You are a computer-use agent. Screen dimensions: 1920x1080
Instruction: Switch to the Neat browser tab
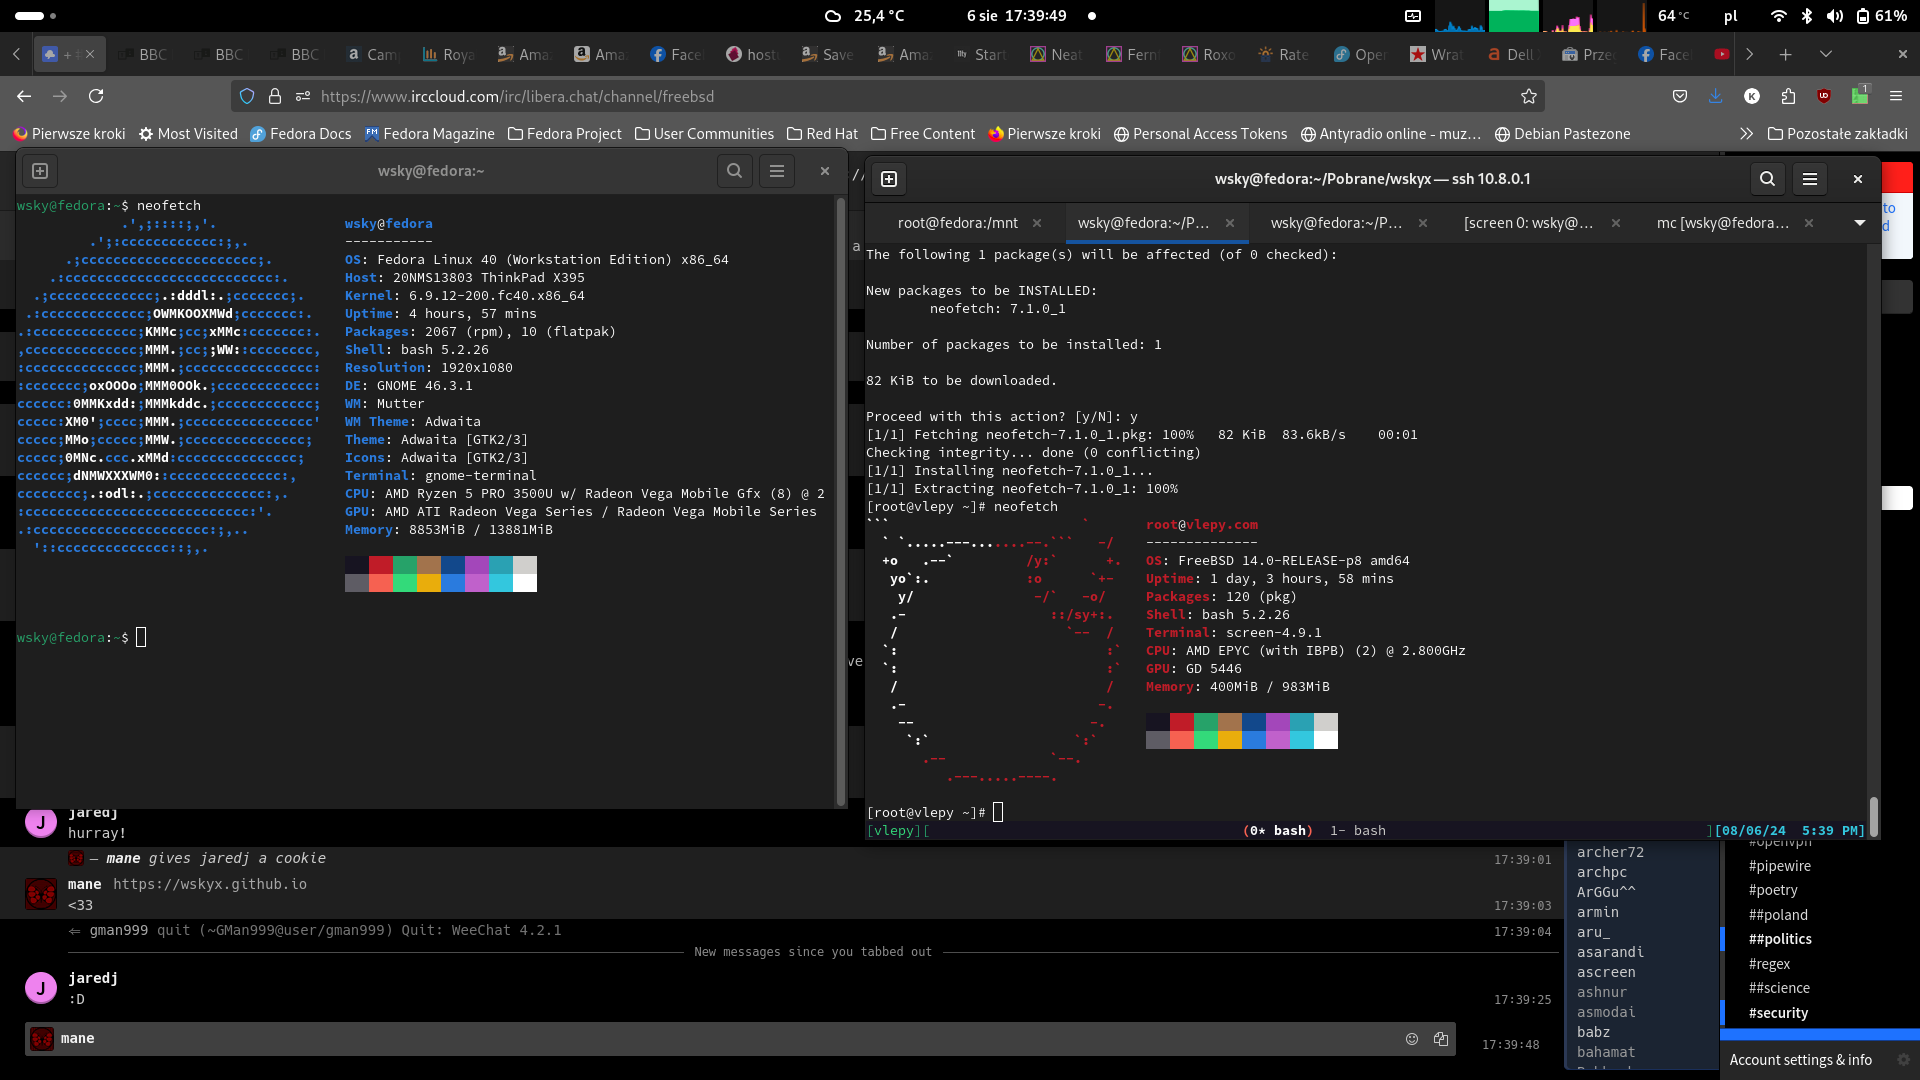[x=1056, y=54]
